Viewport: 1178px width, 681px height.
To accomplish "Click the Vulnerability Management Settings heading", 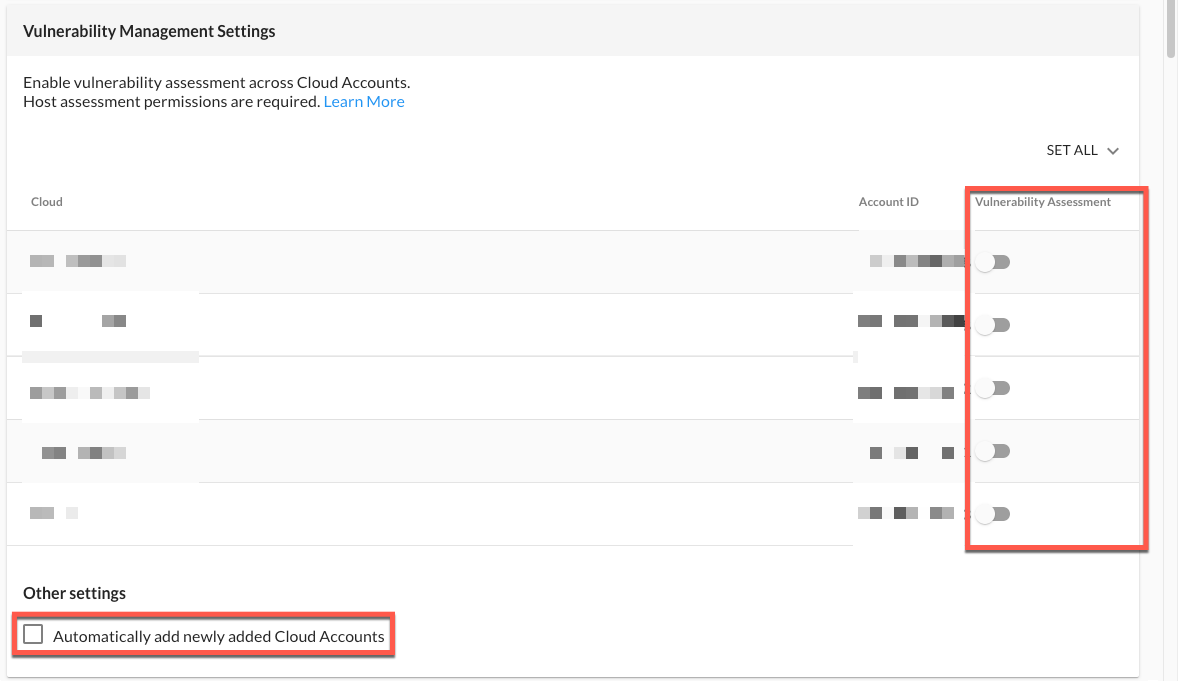I will pyautogui.click(x=150, y=32).
